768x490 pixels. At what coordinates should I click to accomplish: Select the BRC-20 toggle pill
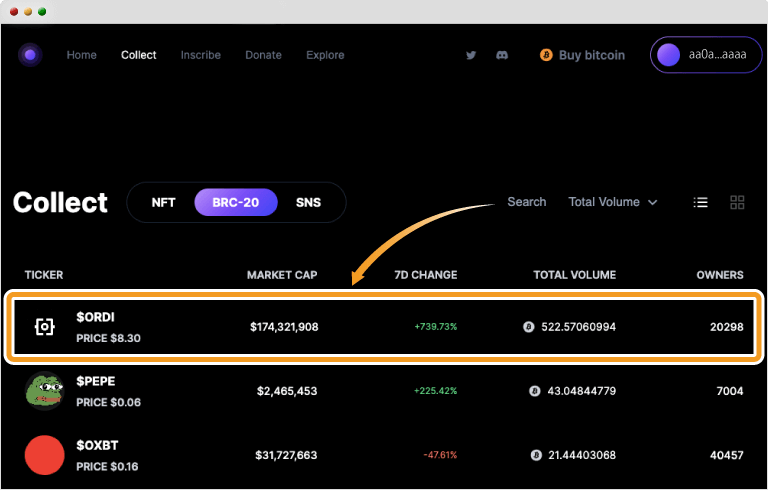point(236,202)
